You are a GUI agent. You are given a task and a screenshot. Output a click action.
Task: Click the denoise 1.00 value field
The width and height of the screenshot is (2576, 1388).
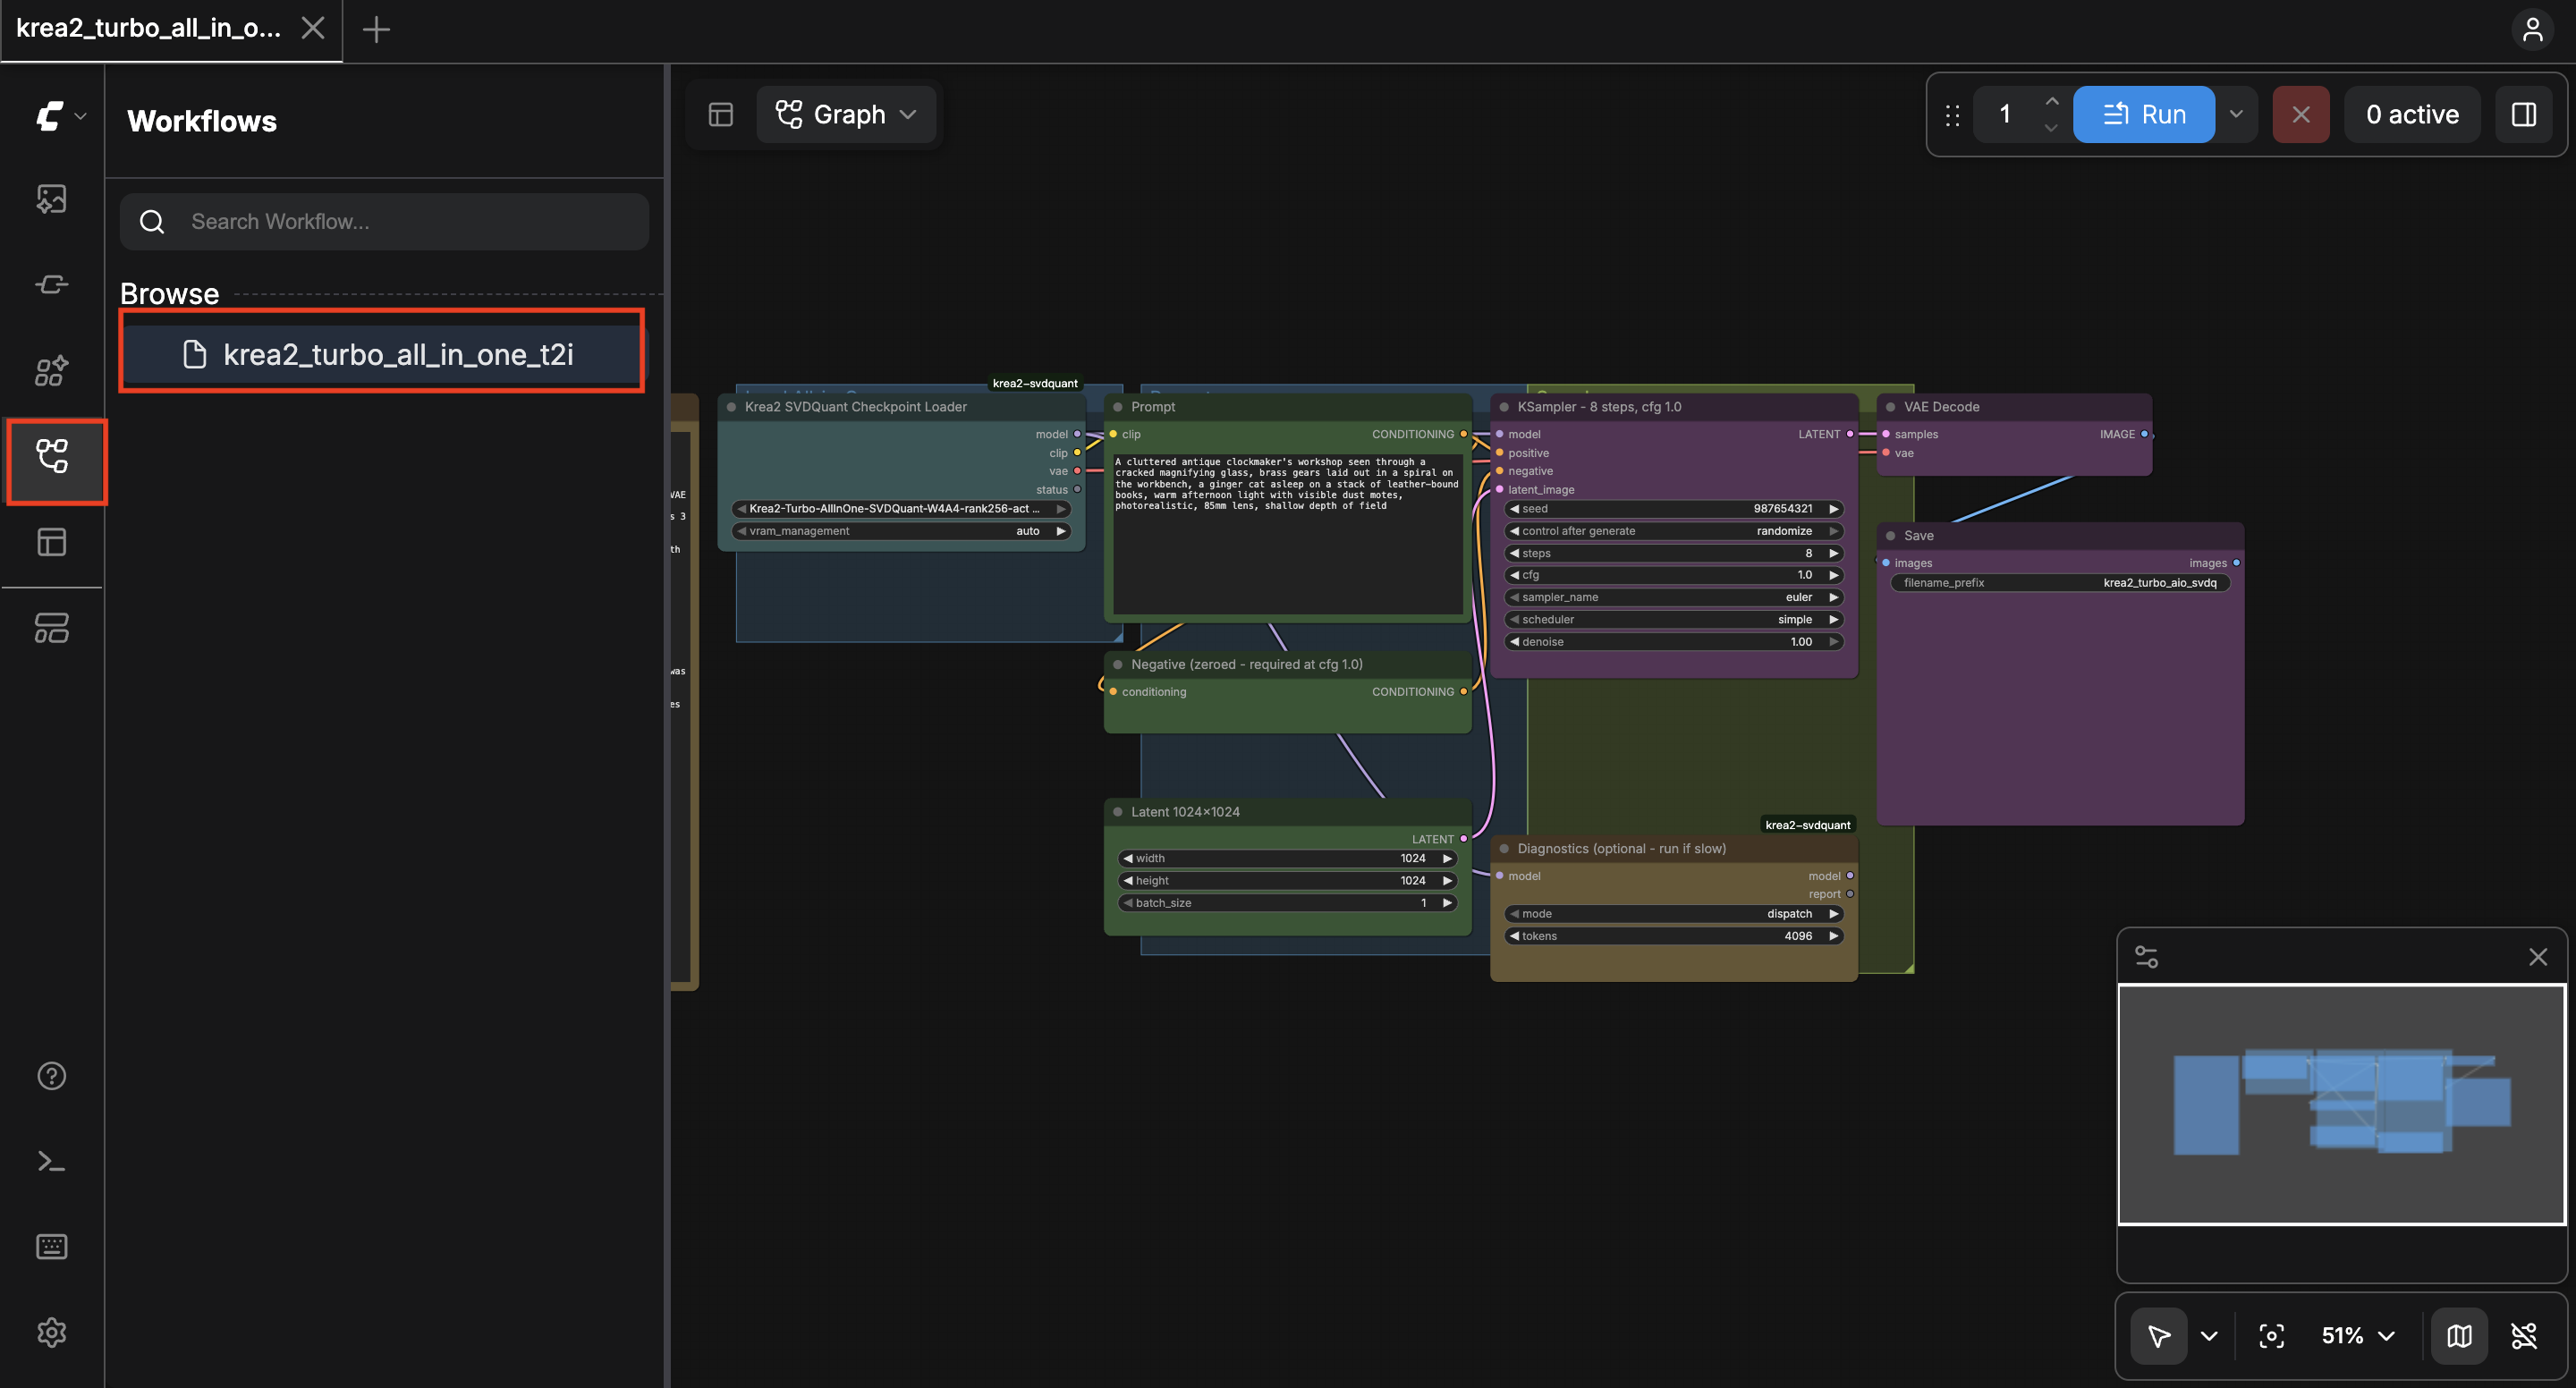(1674, 642)
